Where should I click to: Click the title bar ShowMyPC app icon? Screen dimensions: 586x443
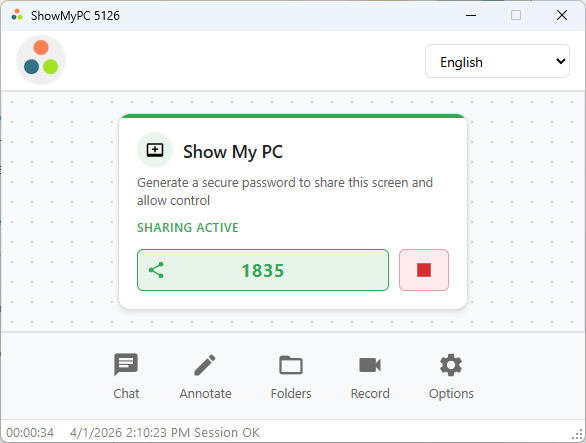click(17, 15)
